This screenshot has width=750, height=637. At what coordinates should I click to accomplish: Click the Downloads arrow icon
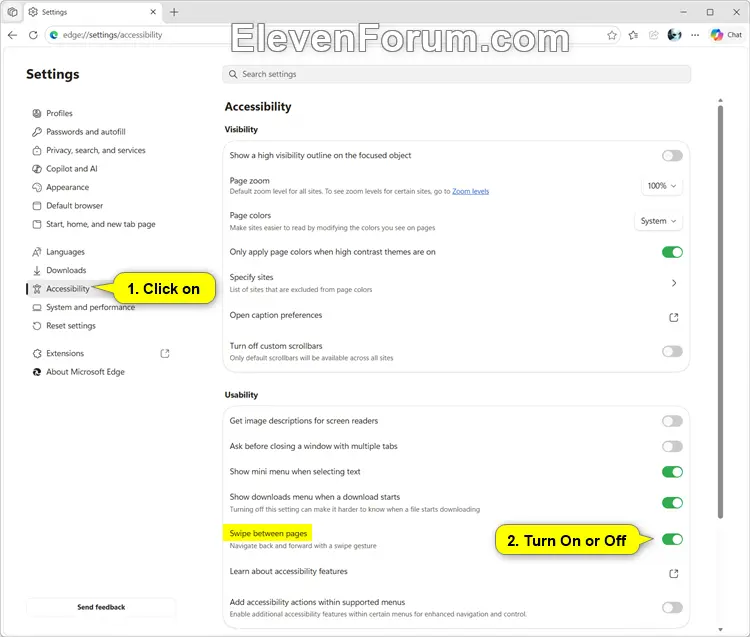click(37, 271)
